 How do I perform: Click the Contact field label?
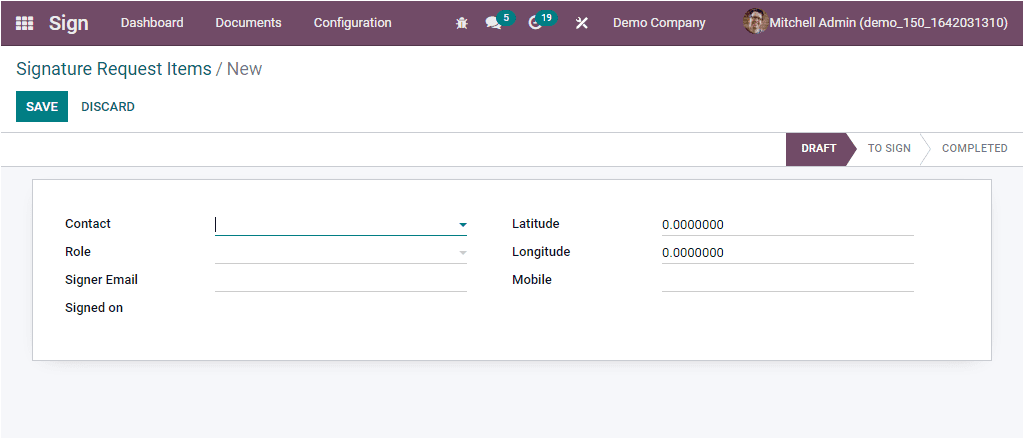88,223
